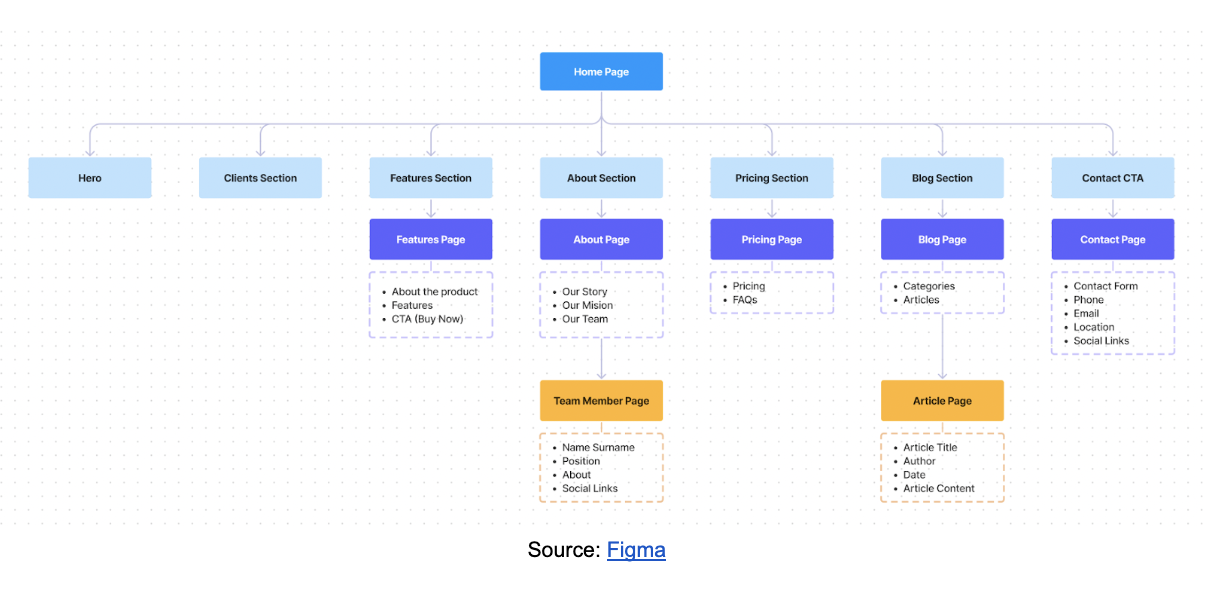Click the 'FAQs' list item
Image resolution: width=1210 pixels, height=592 pixels.
745,300
